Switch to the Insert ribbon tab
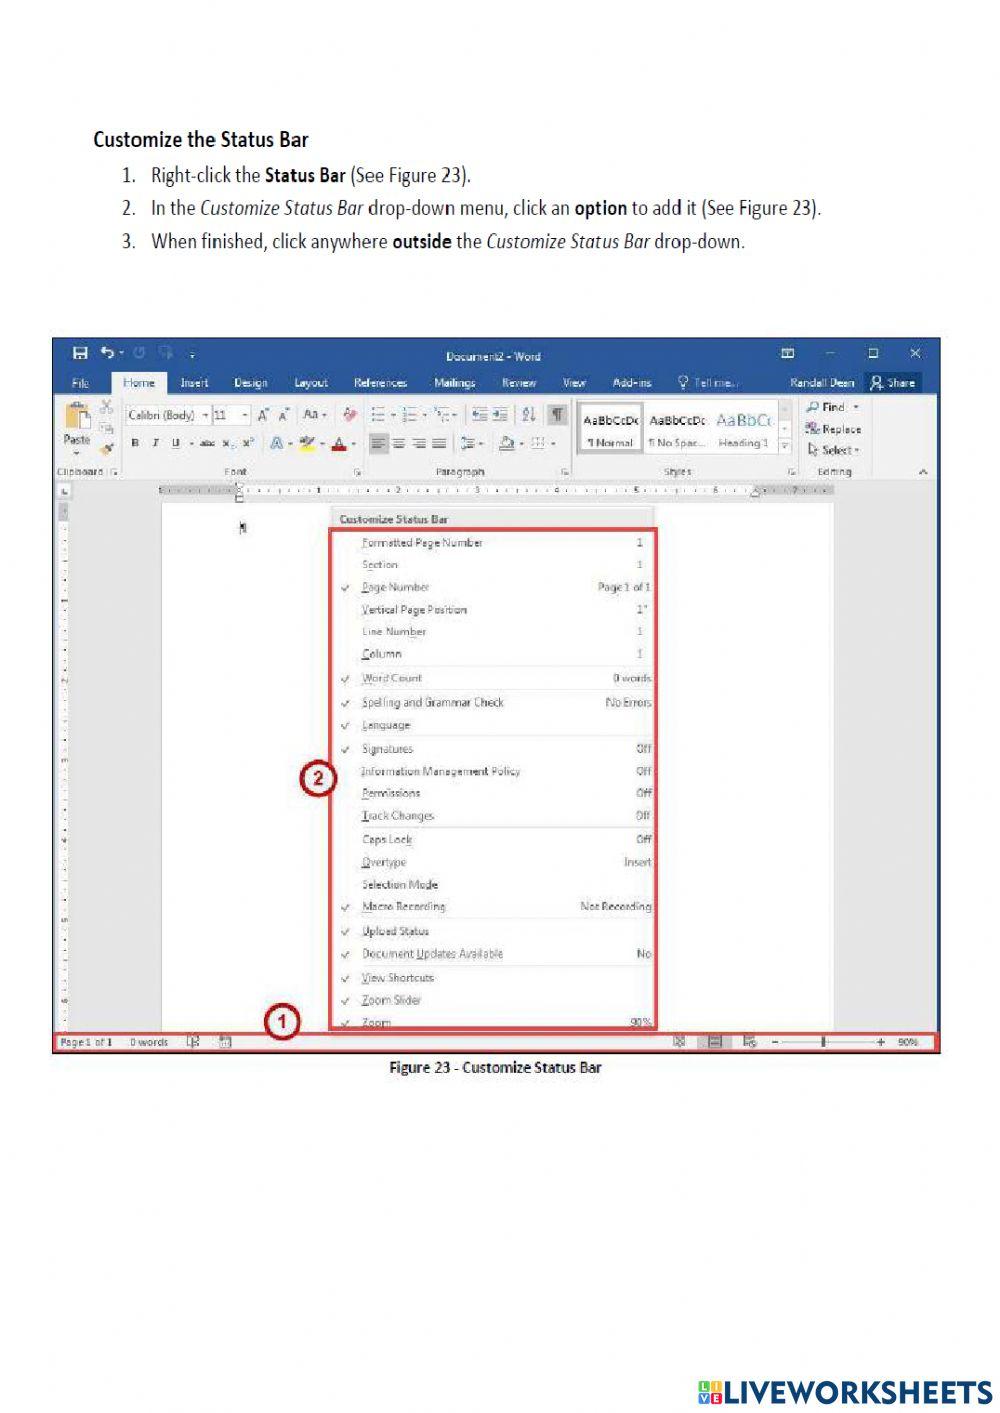This screenshot has height=1413, width=1000. (193, 382)
